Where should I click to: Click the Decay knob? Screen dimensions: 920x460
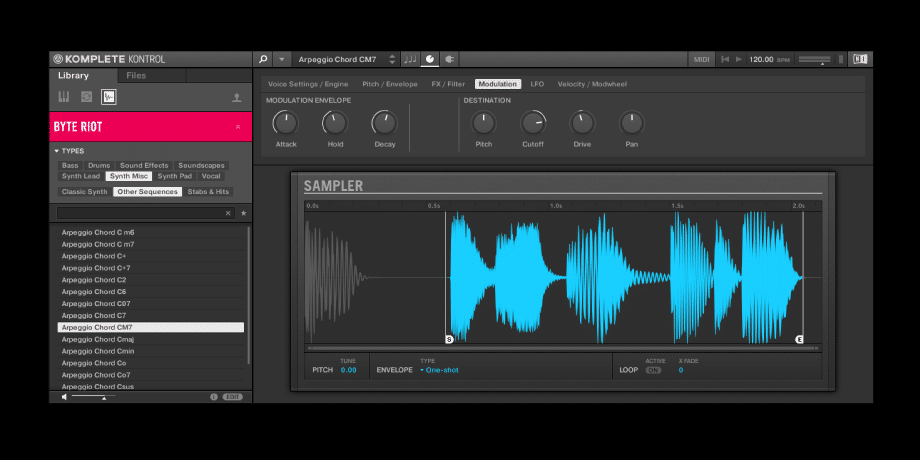(x=384, y=123)
